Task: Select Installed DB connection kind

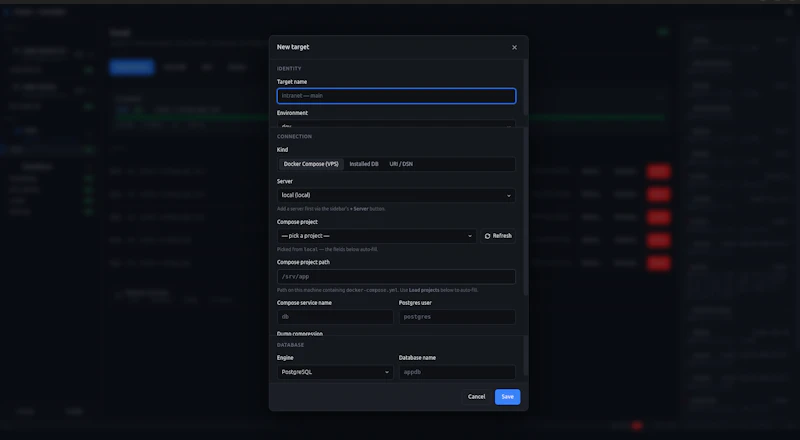Action: (x=364, y=164)
